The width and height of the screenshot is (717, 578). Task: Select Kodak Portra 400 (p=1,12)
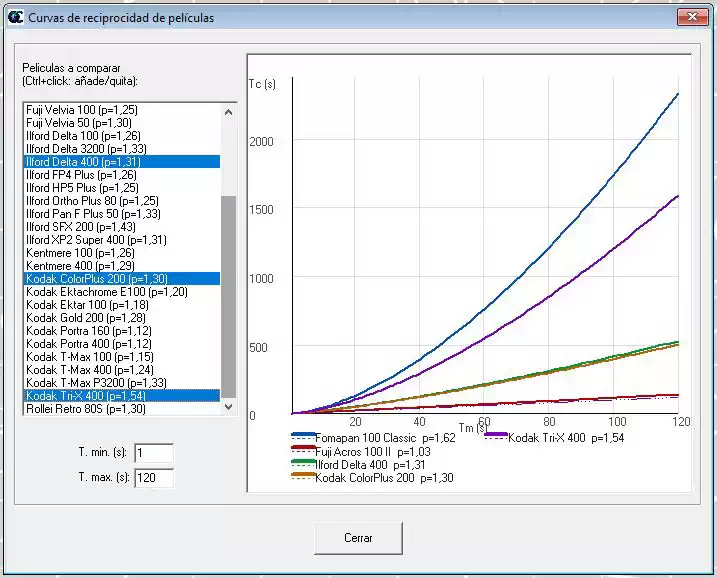(x=122, y=344)
